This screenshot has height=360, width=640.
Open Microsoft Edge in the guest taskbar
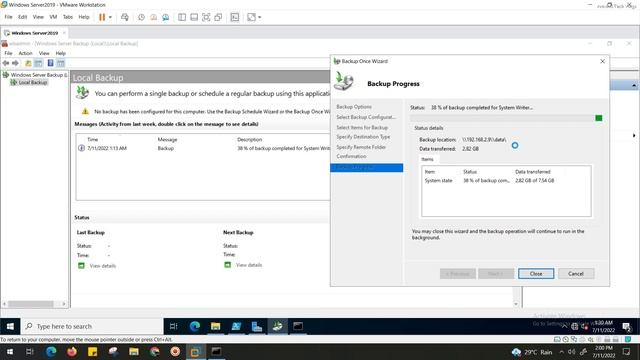(x=195, y=327)
